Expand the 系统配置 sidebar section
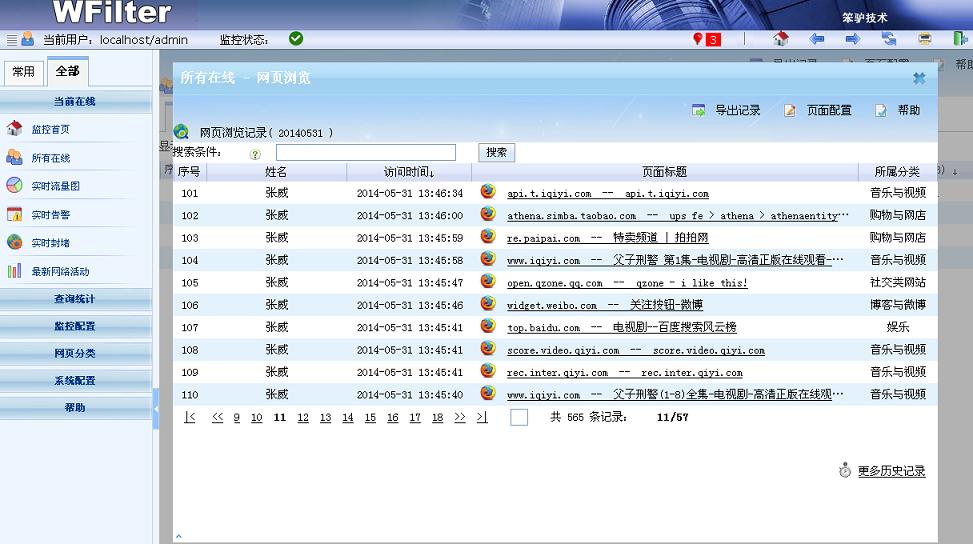 [75, 381]
